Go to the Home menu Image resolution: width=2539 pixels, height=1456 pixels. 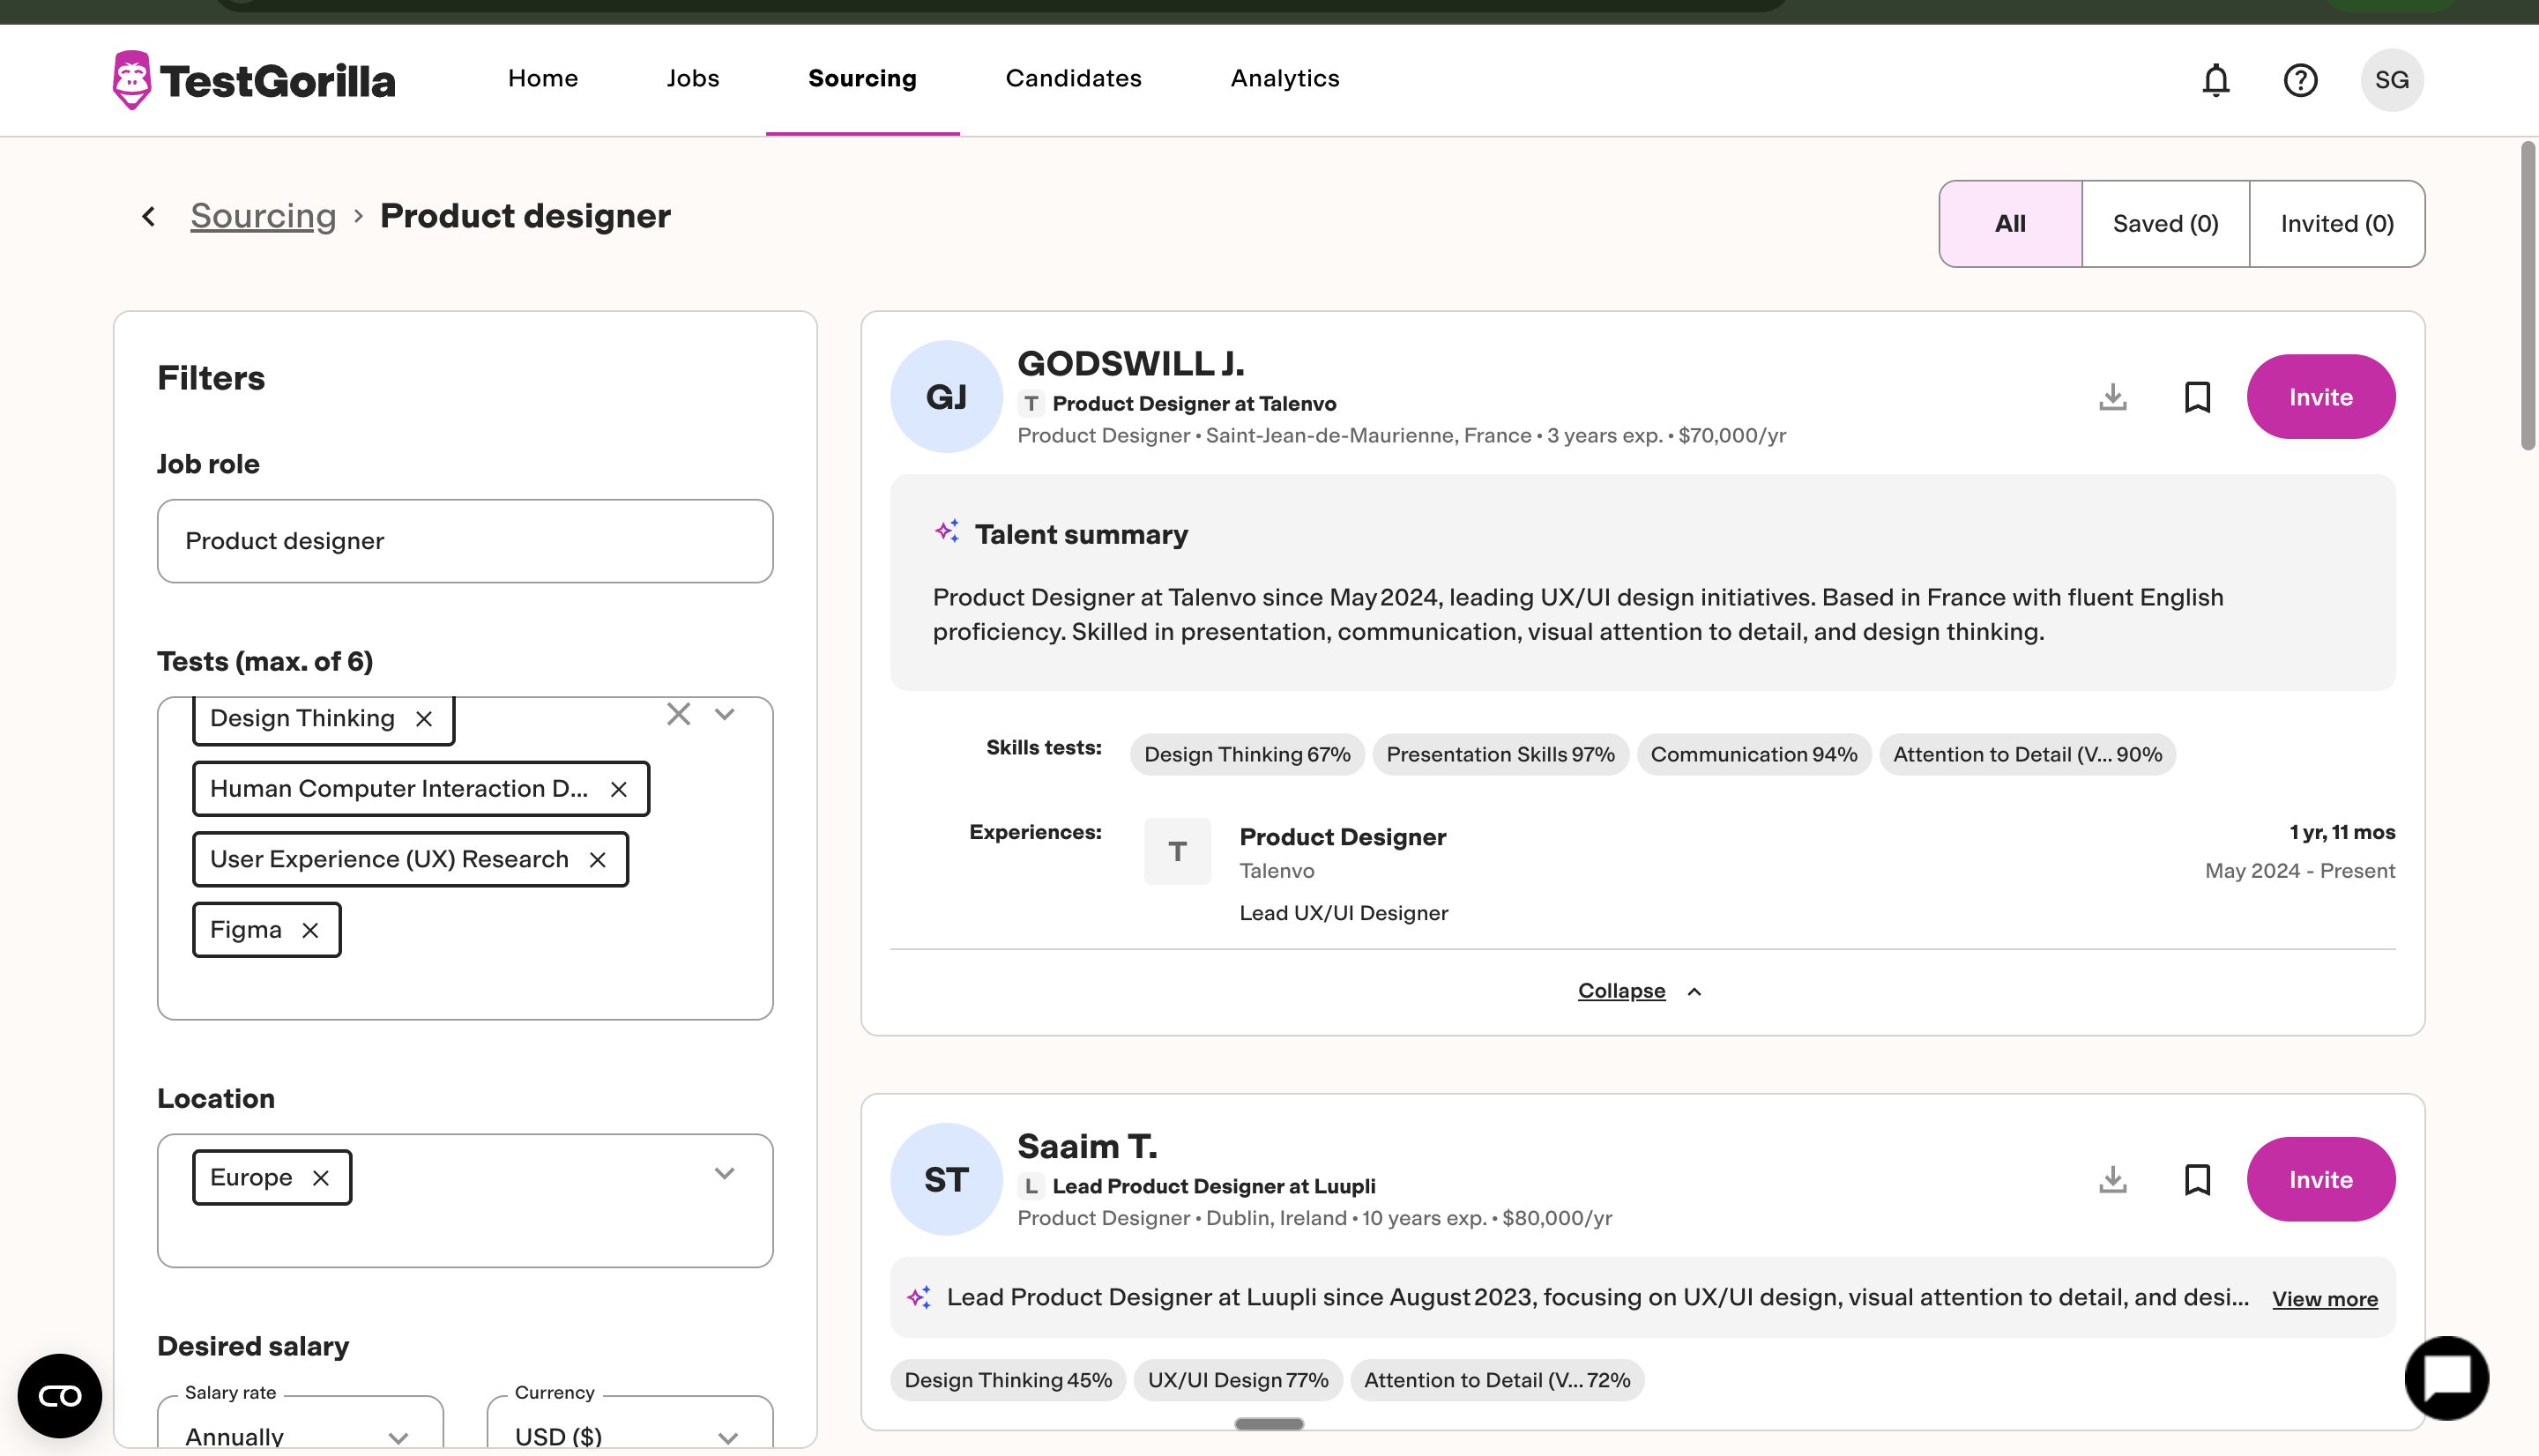point(543,79)
